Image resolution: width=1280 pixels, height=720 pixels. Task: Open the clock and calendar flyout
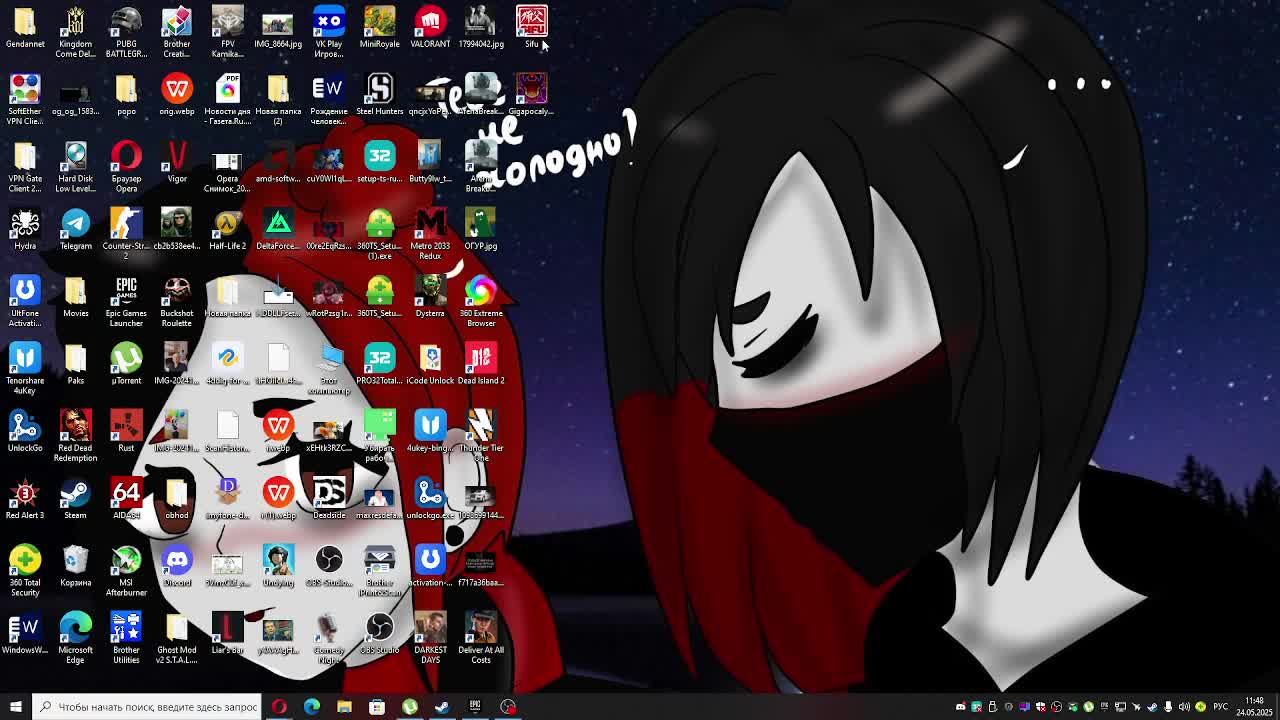pos(1254,707)
